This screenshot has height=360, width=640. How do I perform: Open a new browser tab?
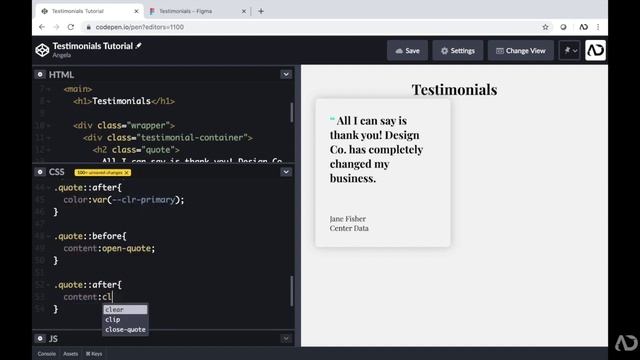[261, 11]
